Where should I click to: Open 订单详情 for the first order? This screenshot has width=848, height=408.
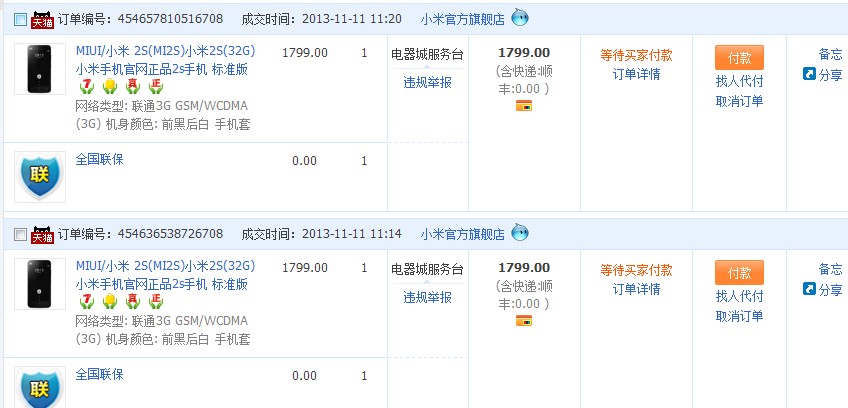coord(637,74)
